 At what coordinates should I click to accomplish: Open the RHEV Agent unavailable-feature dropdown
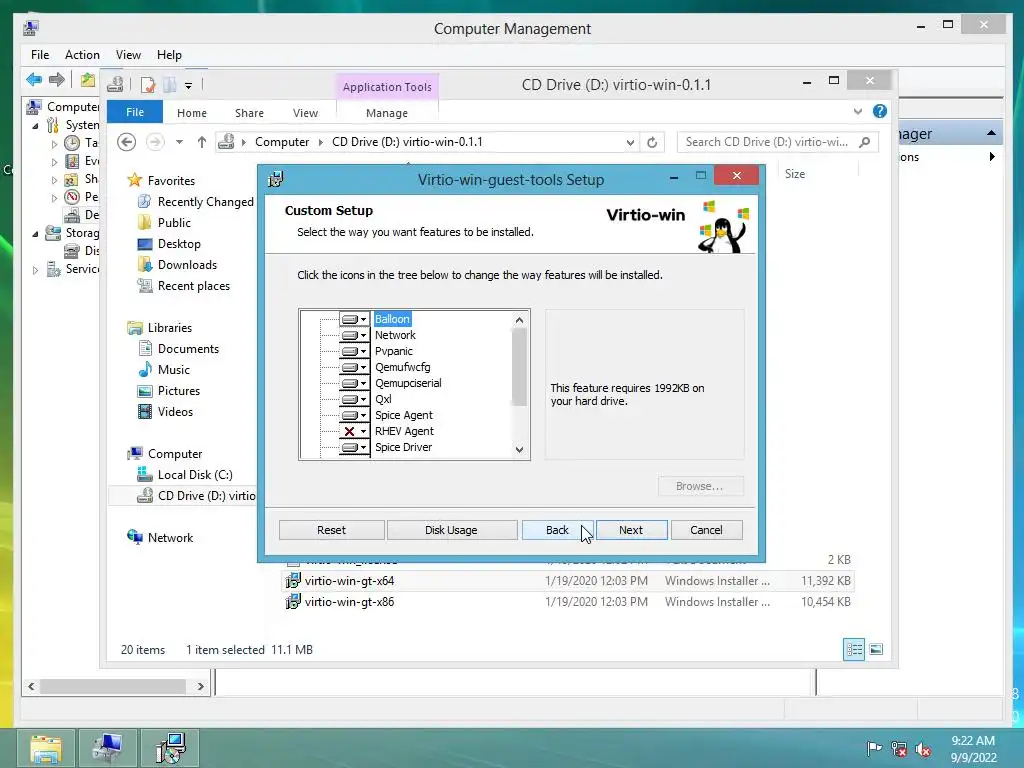pyautogui.click(x=355, y=431)
